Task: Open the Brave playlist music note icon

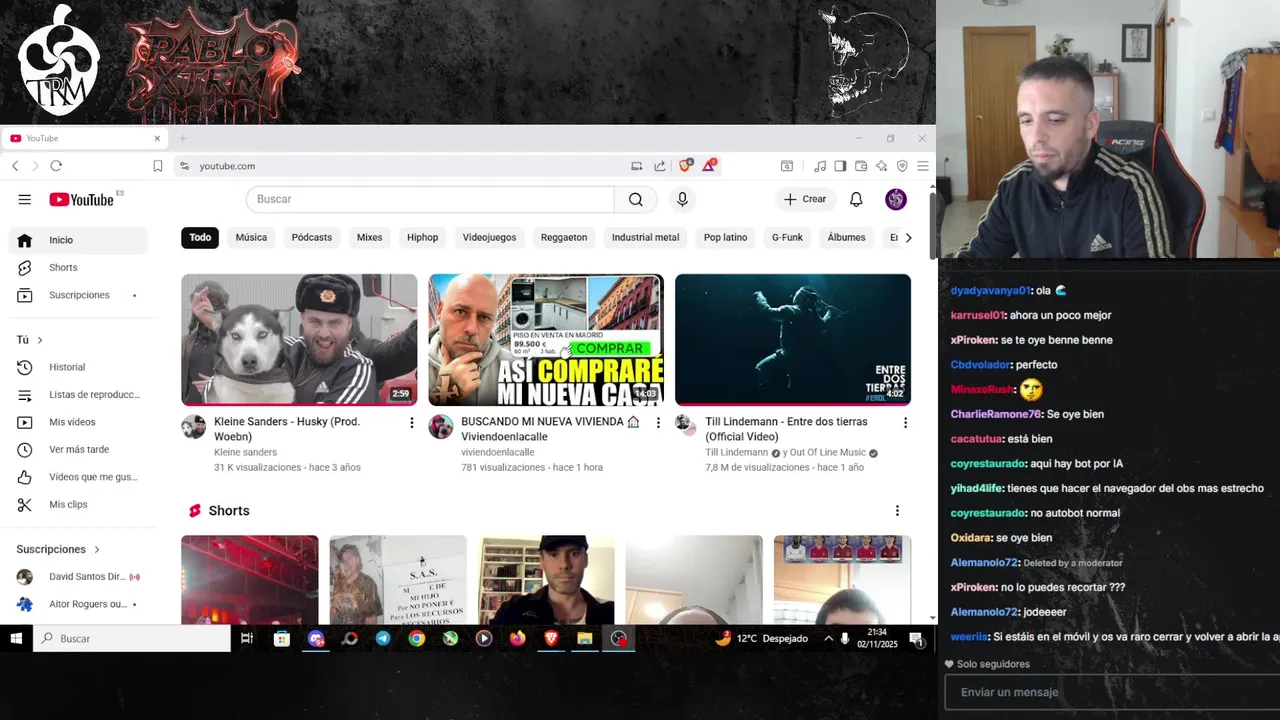Action: (x=820, y=166)
